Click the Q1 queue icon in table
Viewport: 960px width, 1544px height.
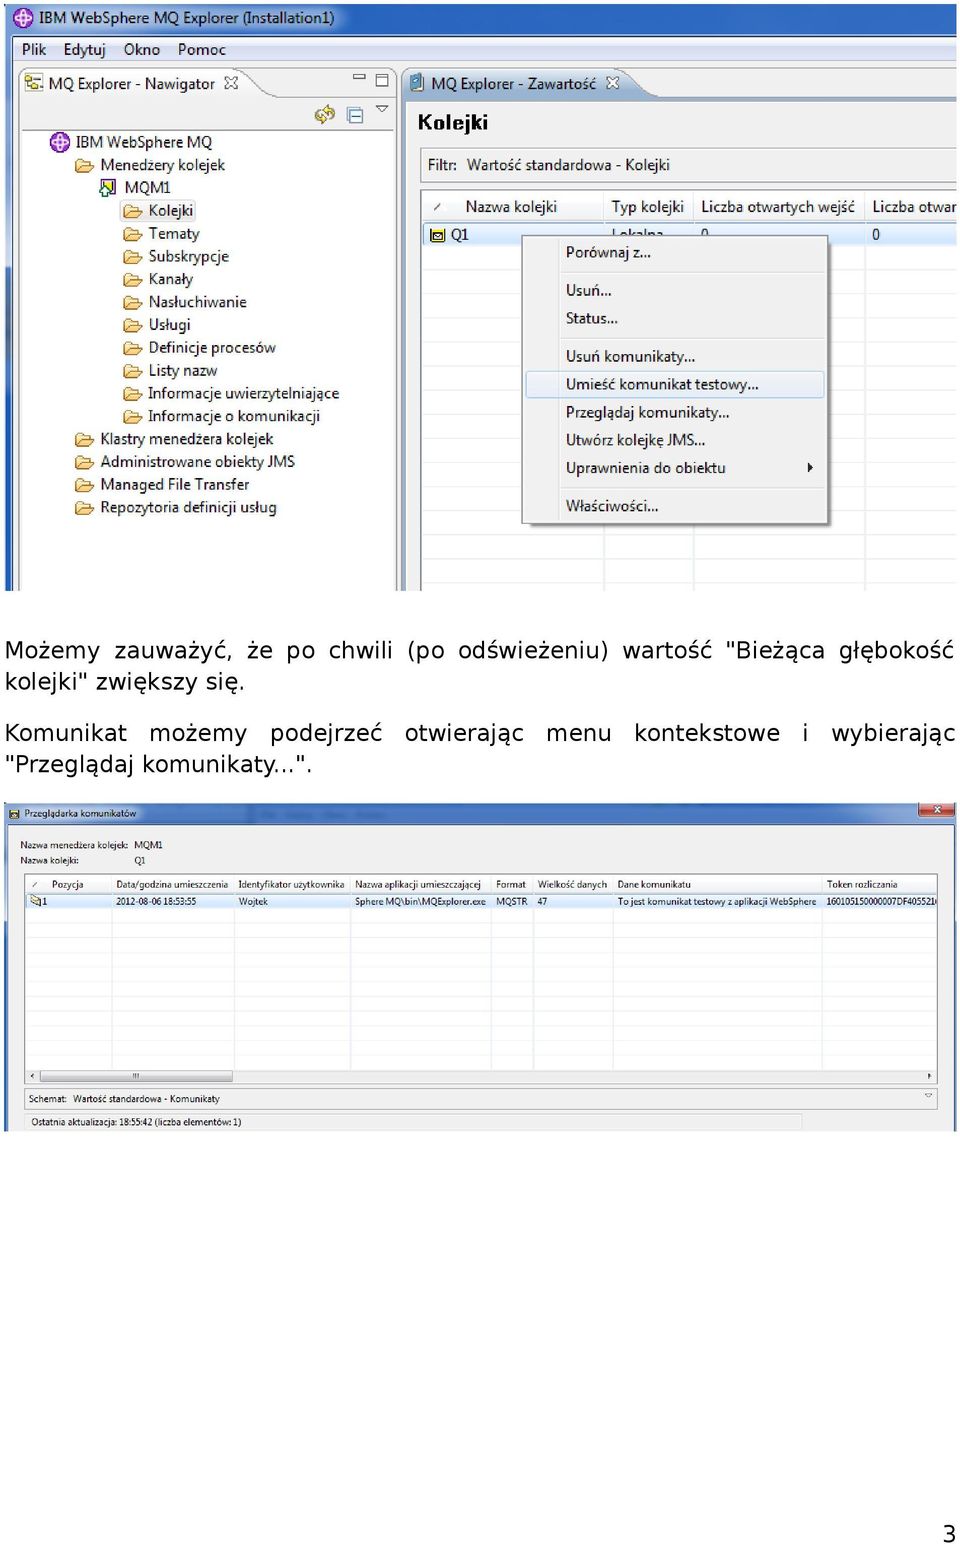[x=437, y=235]
